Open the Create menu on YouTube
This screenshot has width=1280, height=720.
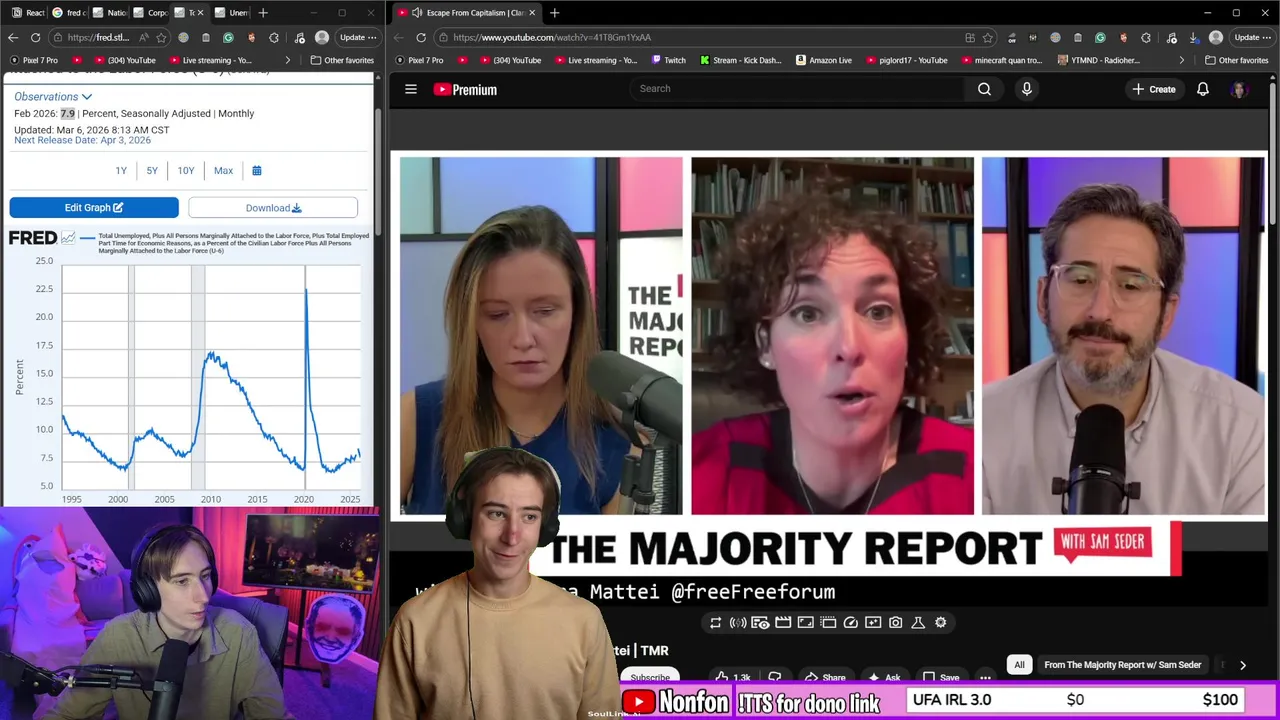click(x=1154, y=89)
